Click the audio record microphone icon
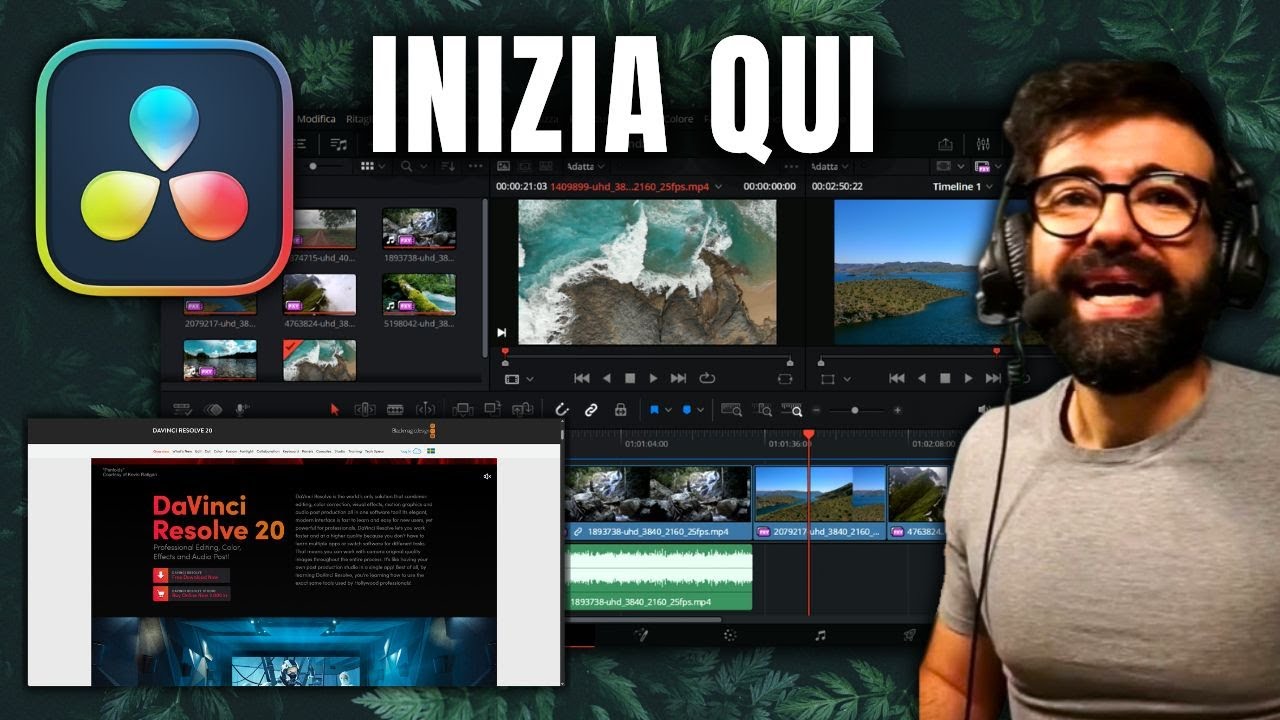 (241, 409)
